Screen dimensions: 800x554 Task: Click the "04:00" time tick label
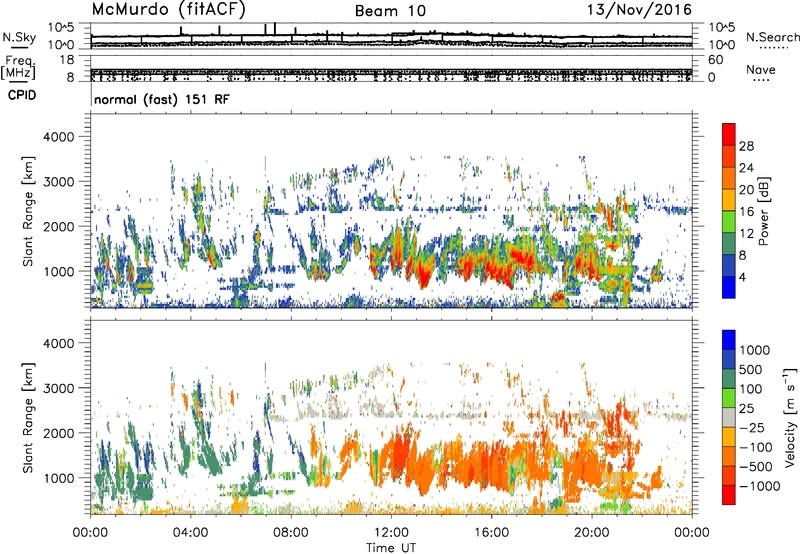point(191,533)
